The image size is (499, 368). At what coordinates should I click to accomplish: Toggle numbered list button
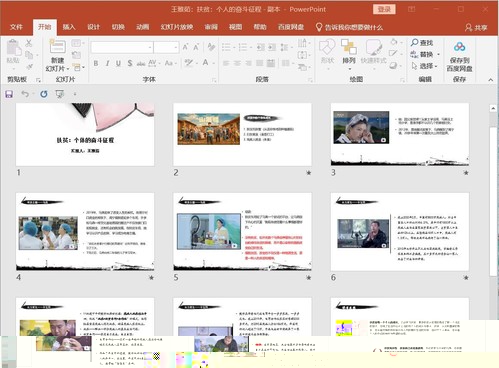[x=243, y=47]
